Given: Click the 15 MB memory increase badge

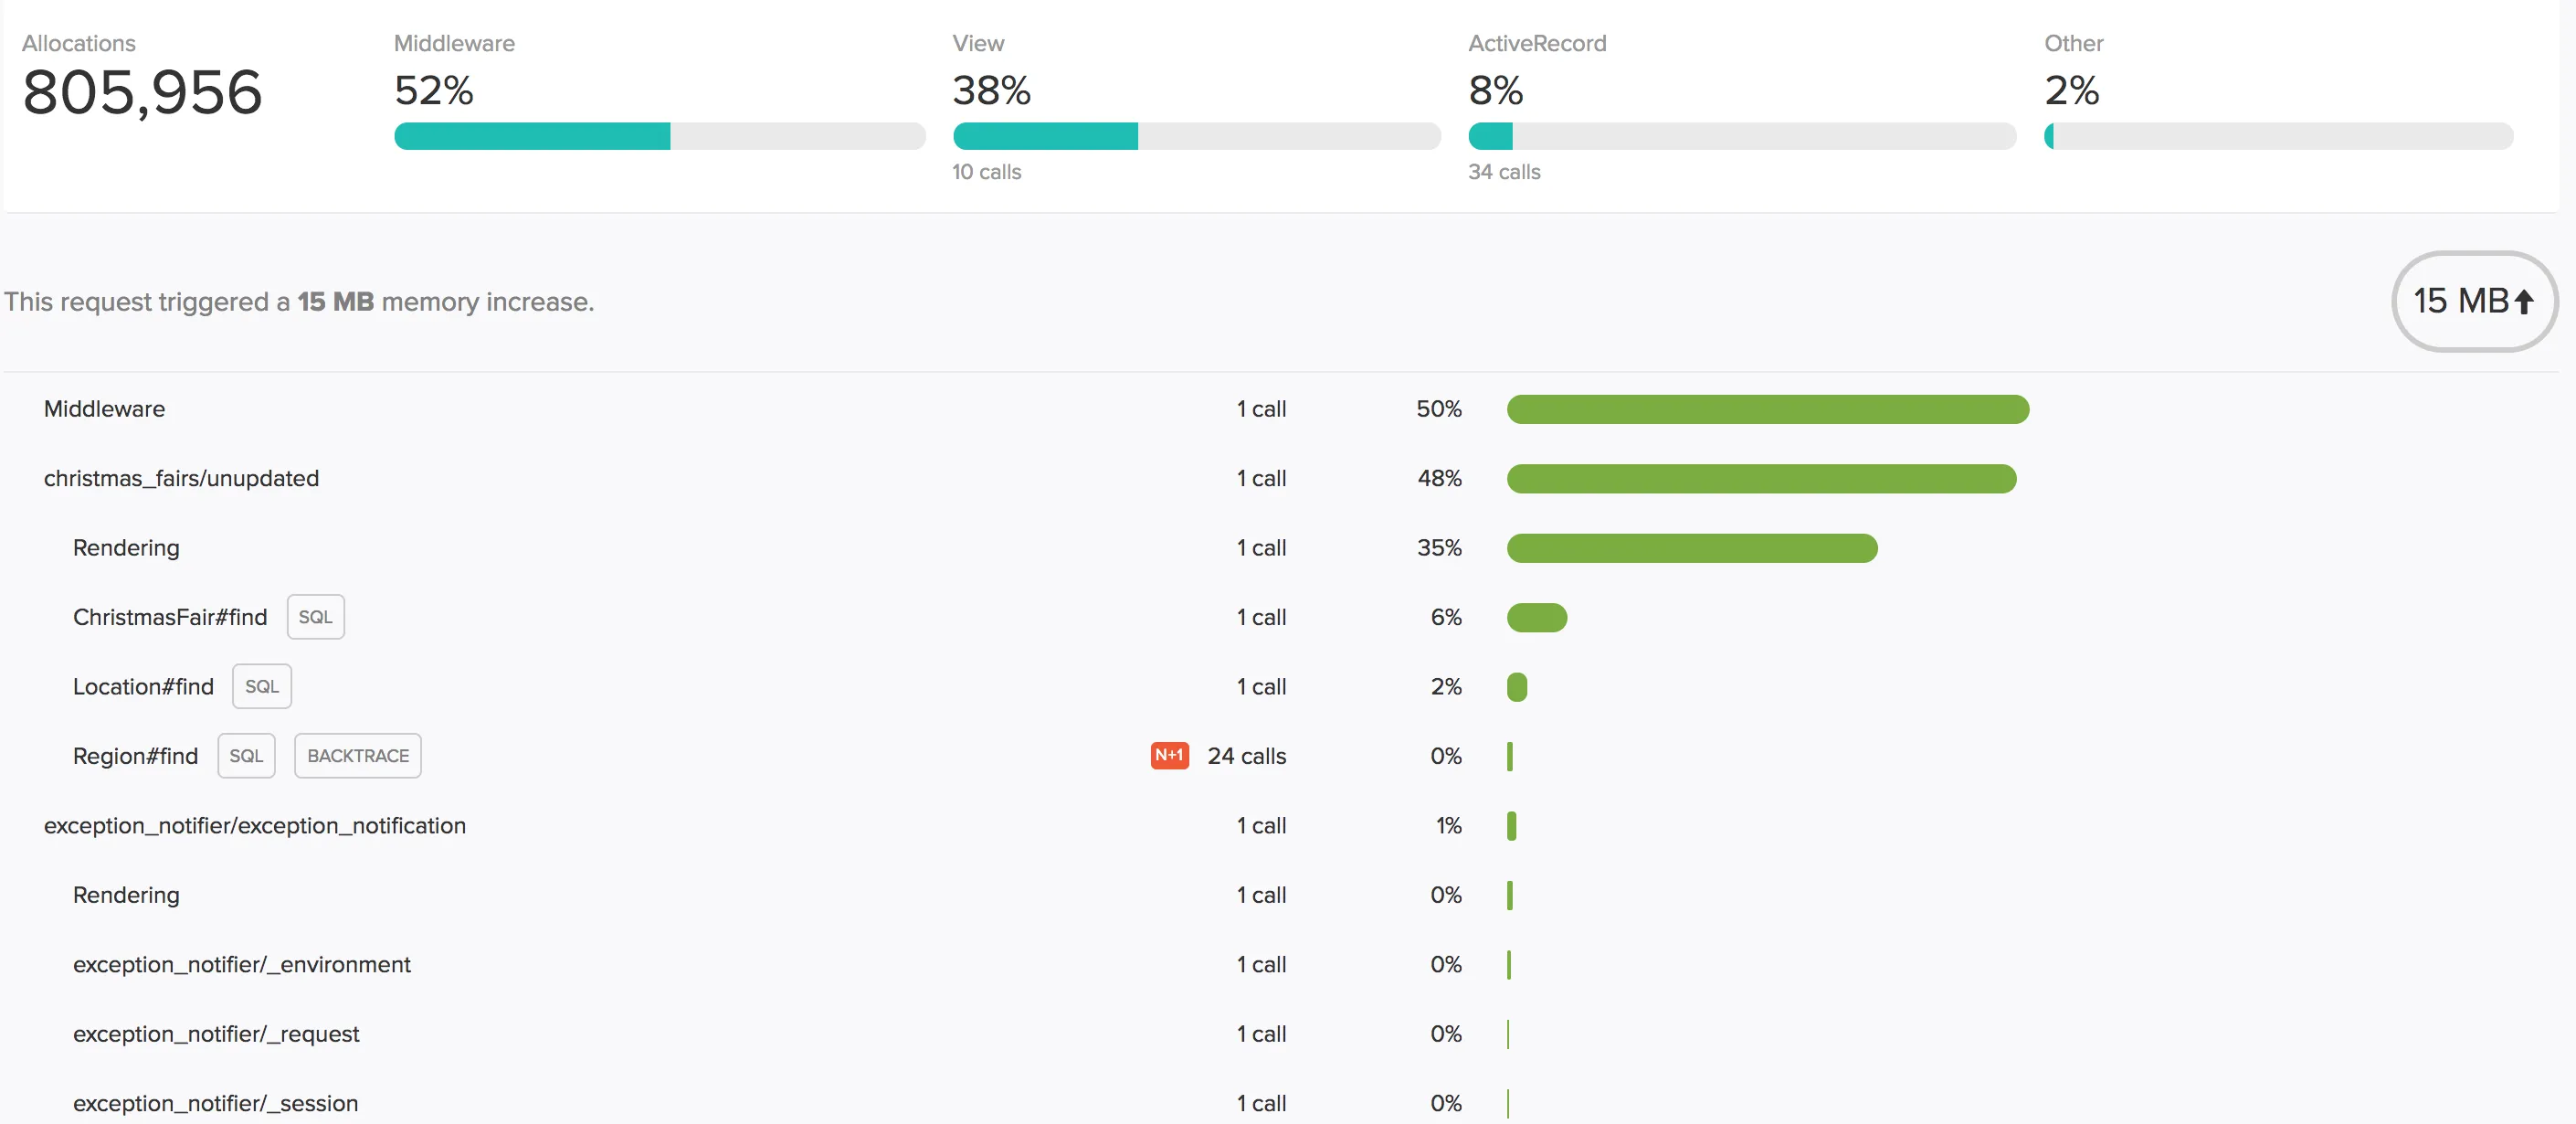Looking at the screenshot, I should [2473, 301].
